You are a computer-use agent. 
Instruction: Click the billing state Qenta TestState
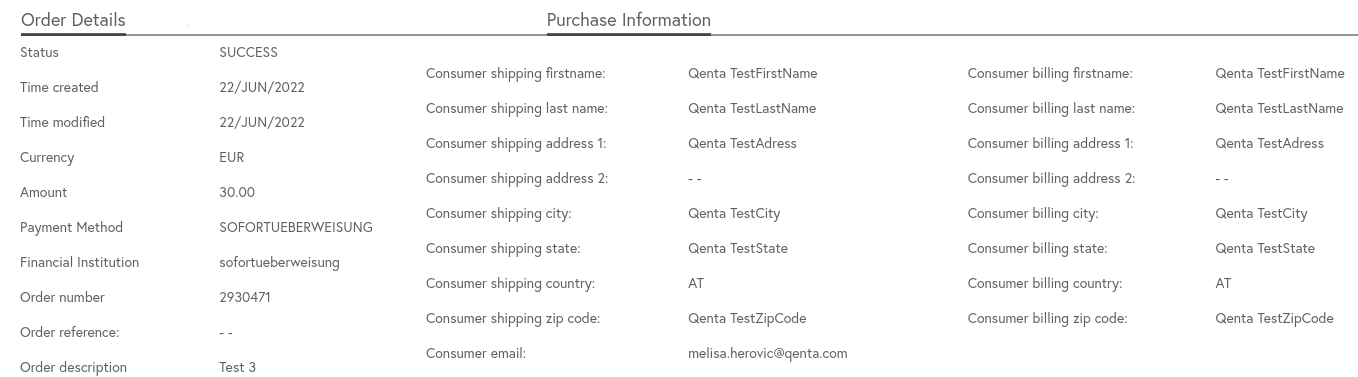pos(1265,248)
